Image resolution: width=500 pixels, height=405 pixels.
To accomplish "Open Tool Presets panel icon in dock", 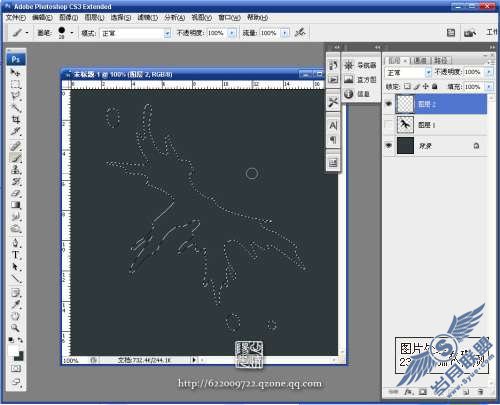I will pos(333,101).
